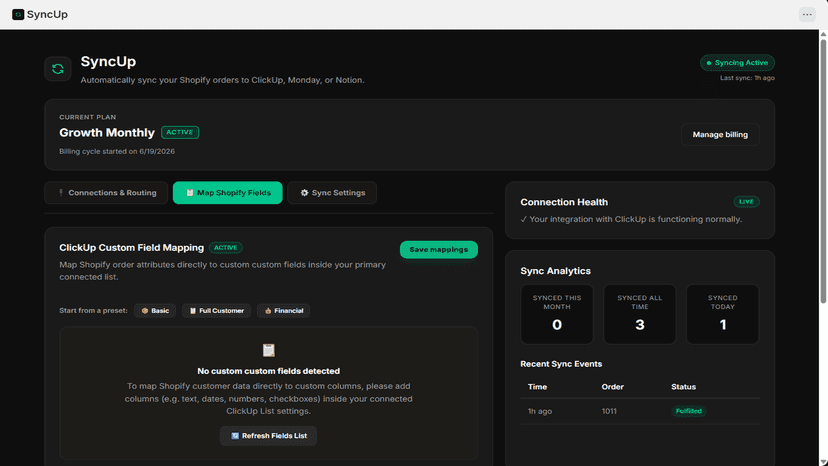Viewport: 828px width, 466px height.
Task: Click the Synced This Month card
Action: (557, 314)
